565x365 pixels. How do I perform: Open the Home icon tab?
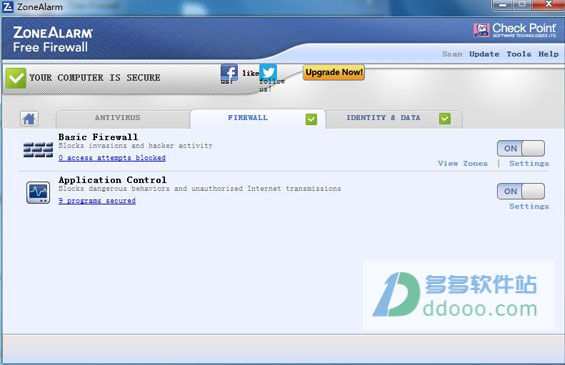pos(29,119)
